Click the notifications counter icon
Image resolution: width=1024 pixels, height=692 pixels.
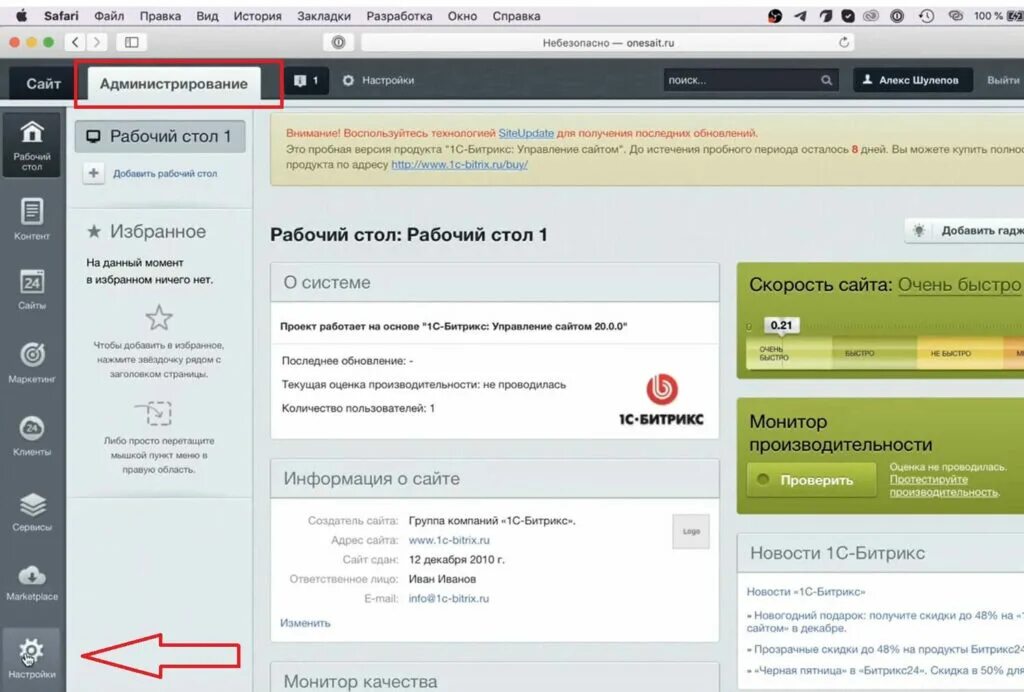(x=306, y=80)
